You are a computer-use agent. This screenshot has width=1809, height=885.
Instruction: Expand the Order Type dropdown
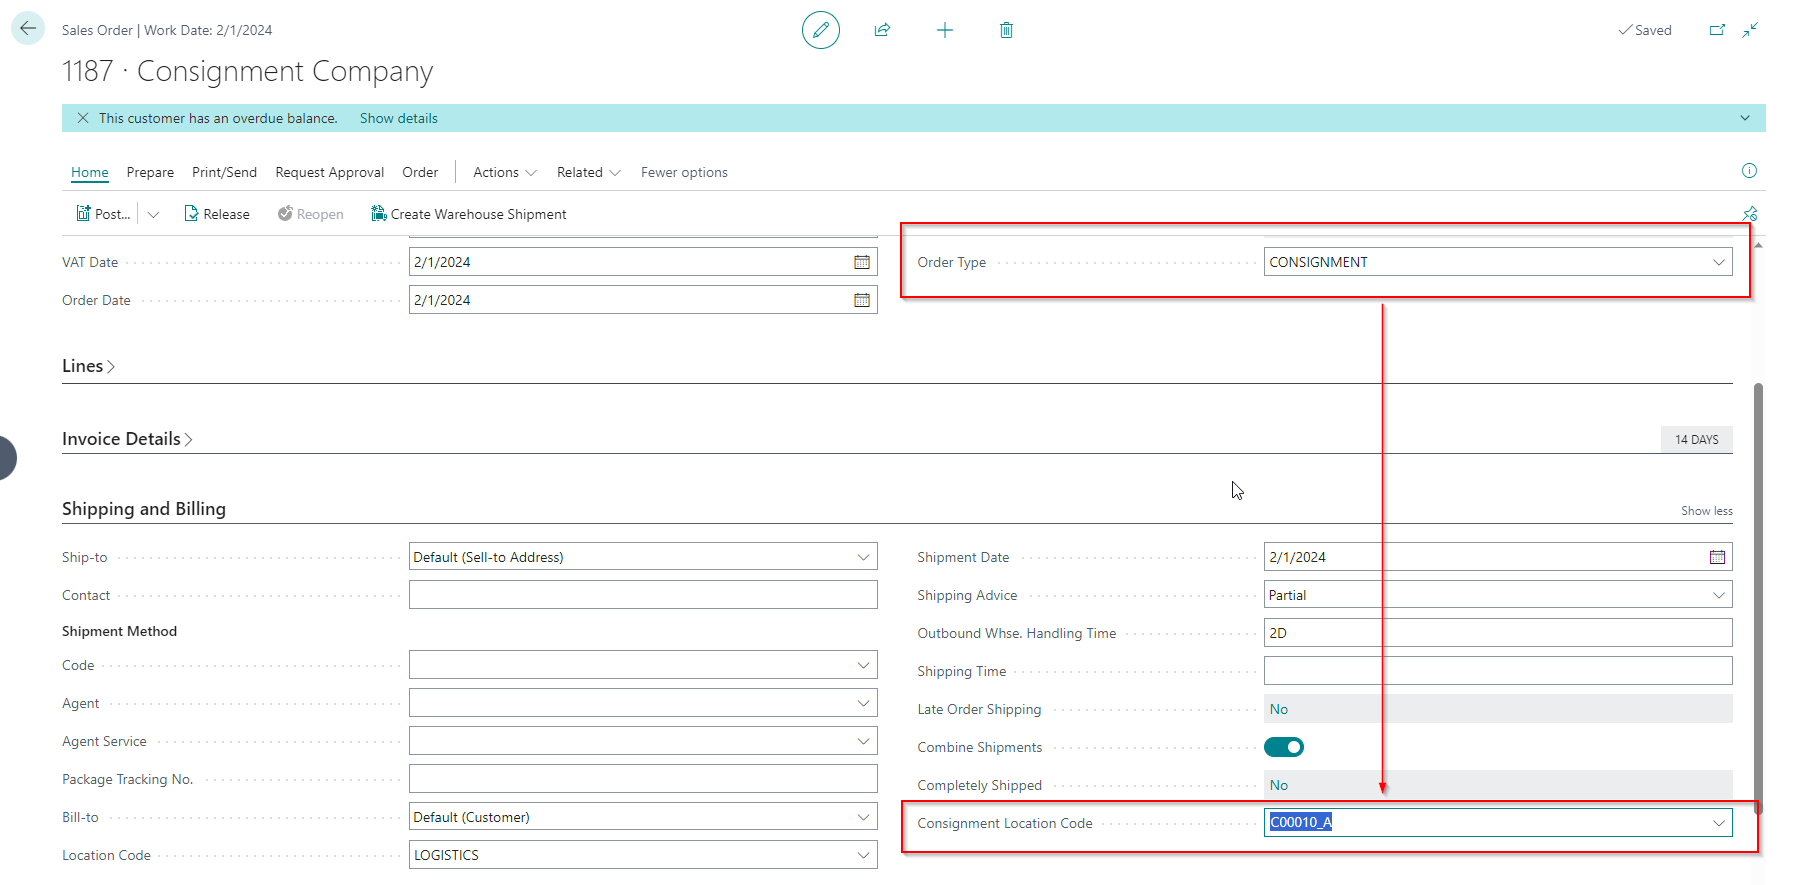pyautogui.click(x=1718, y=262)
